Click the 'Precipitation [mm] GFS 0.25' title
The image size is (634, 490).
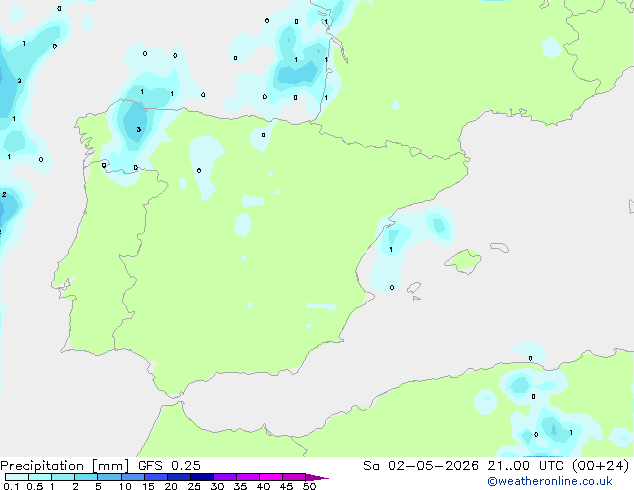[x=100, y=466]
